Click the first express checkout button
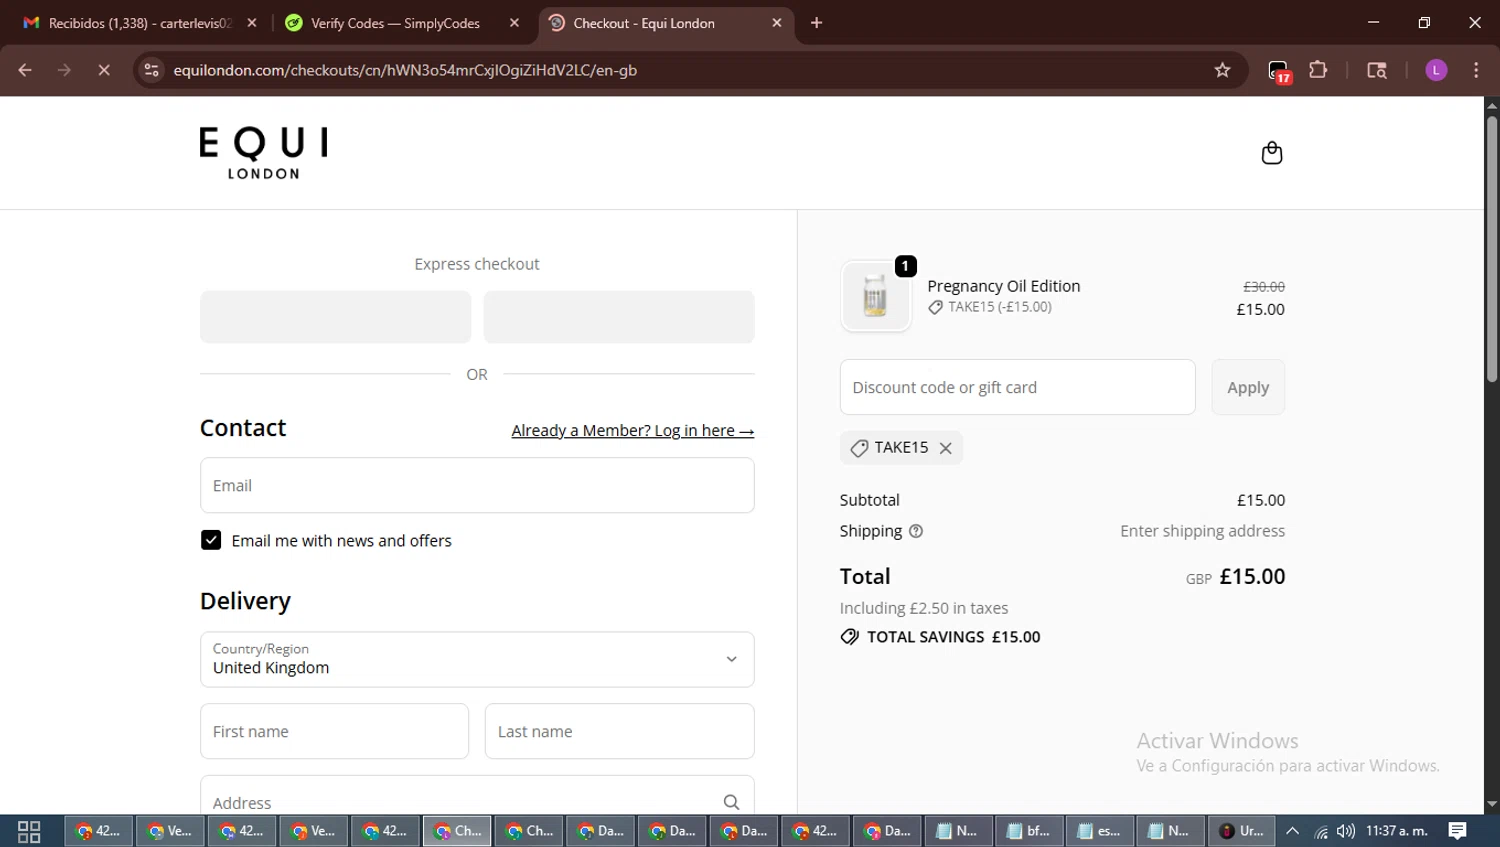Screen dimensions: 1500x847 [335, 317]
